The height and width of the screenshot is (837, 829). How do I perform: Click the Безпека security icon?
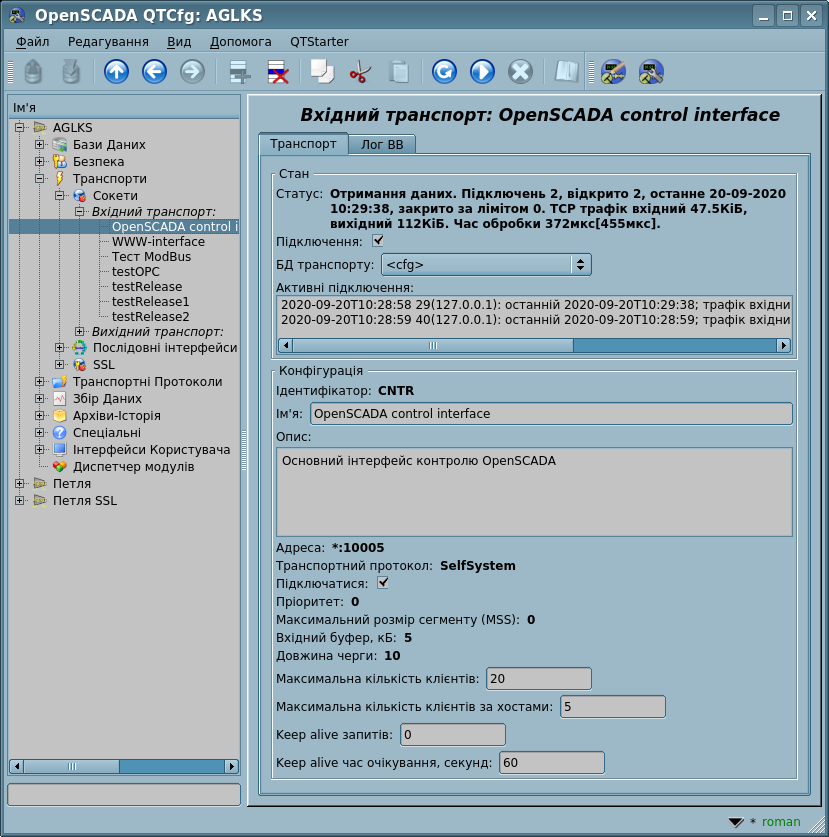coord(60,162)
